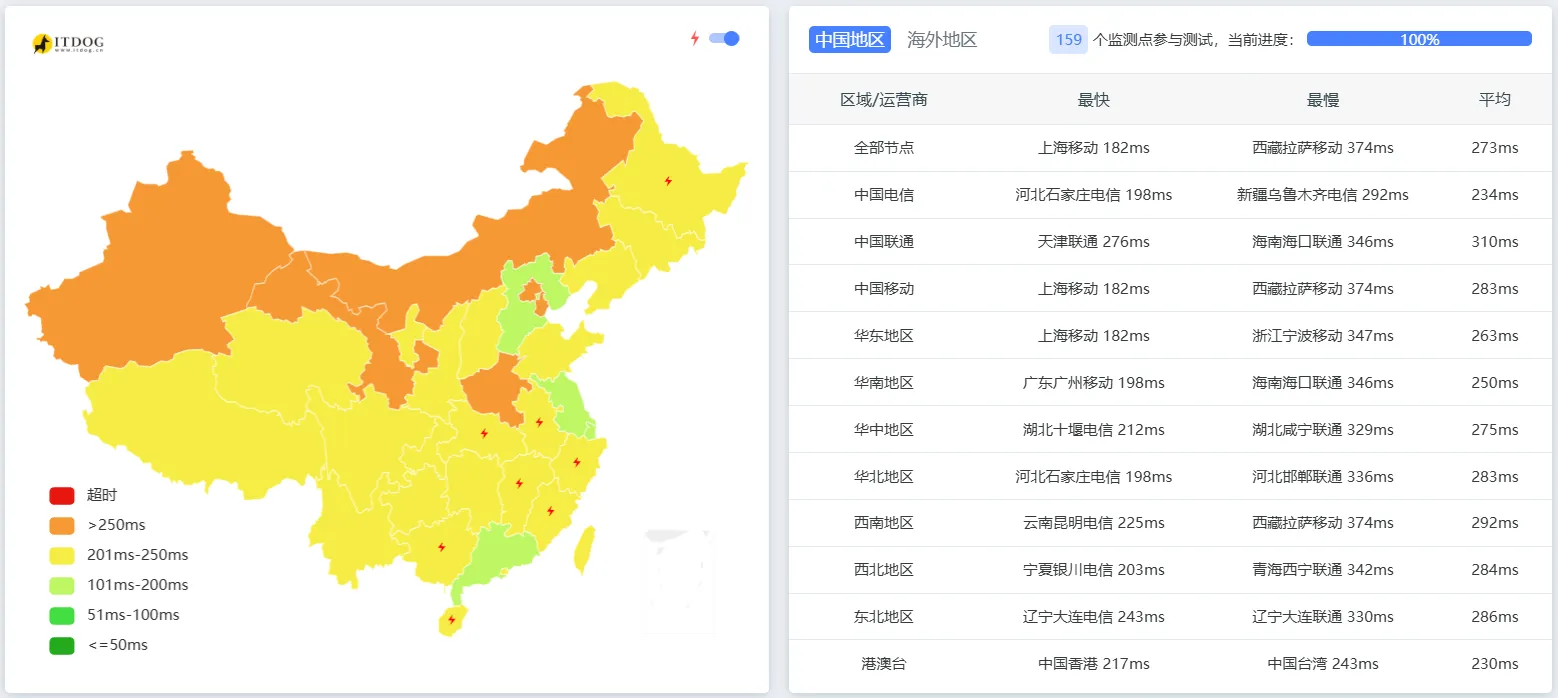Click the red 超时 legend swatch
Image resolution: width=1558 pixels, height=698 pixels.
click(60, 494)
